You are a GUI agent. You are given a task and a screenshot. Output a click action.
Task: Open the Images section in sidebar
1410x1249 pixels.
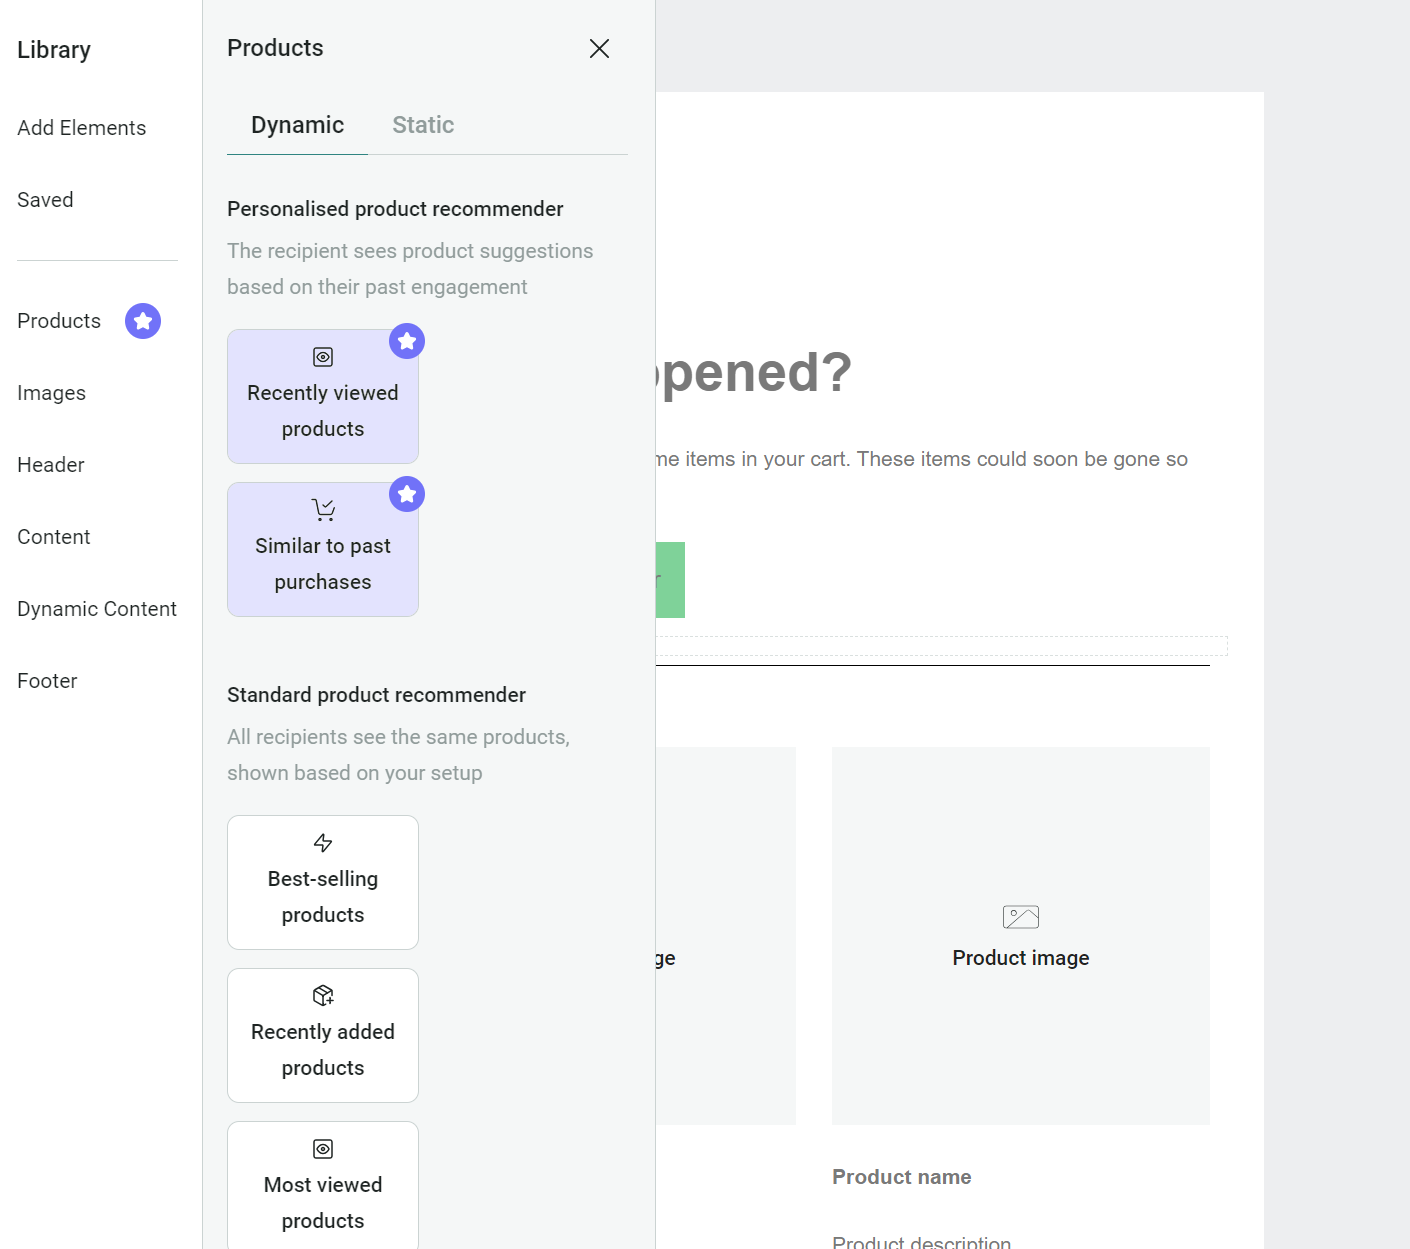tap(51, 393)
